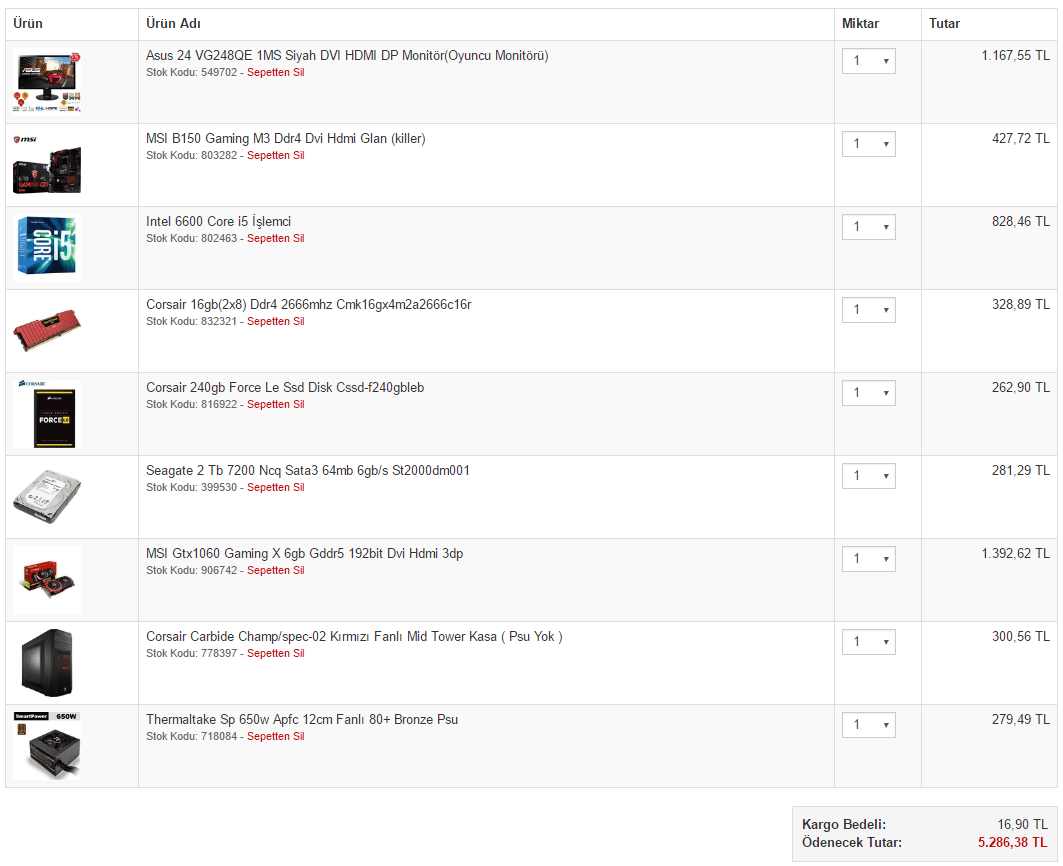Click the Seagate hard drive image
This screenshot has width=1063, height=866.
(x=47, y=496)
